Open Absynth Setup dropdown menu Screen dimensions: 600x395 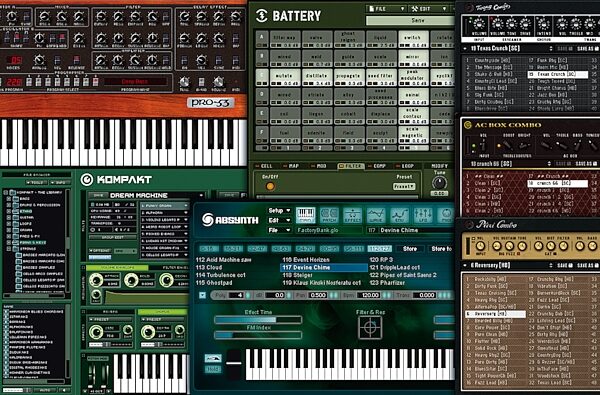tap(279, 211)
